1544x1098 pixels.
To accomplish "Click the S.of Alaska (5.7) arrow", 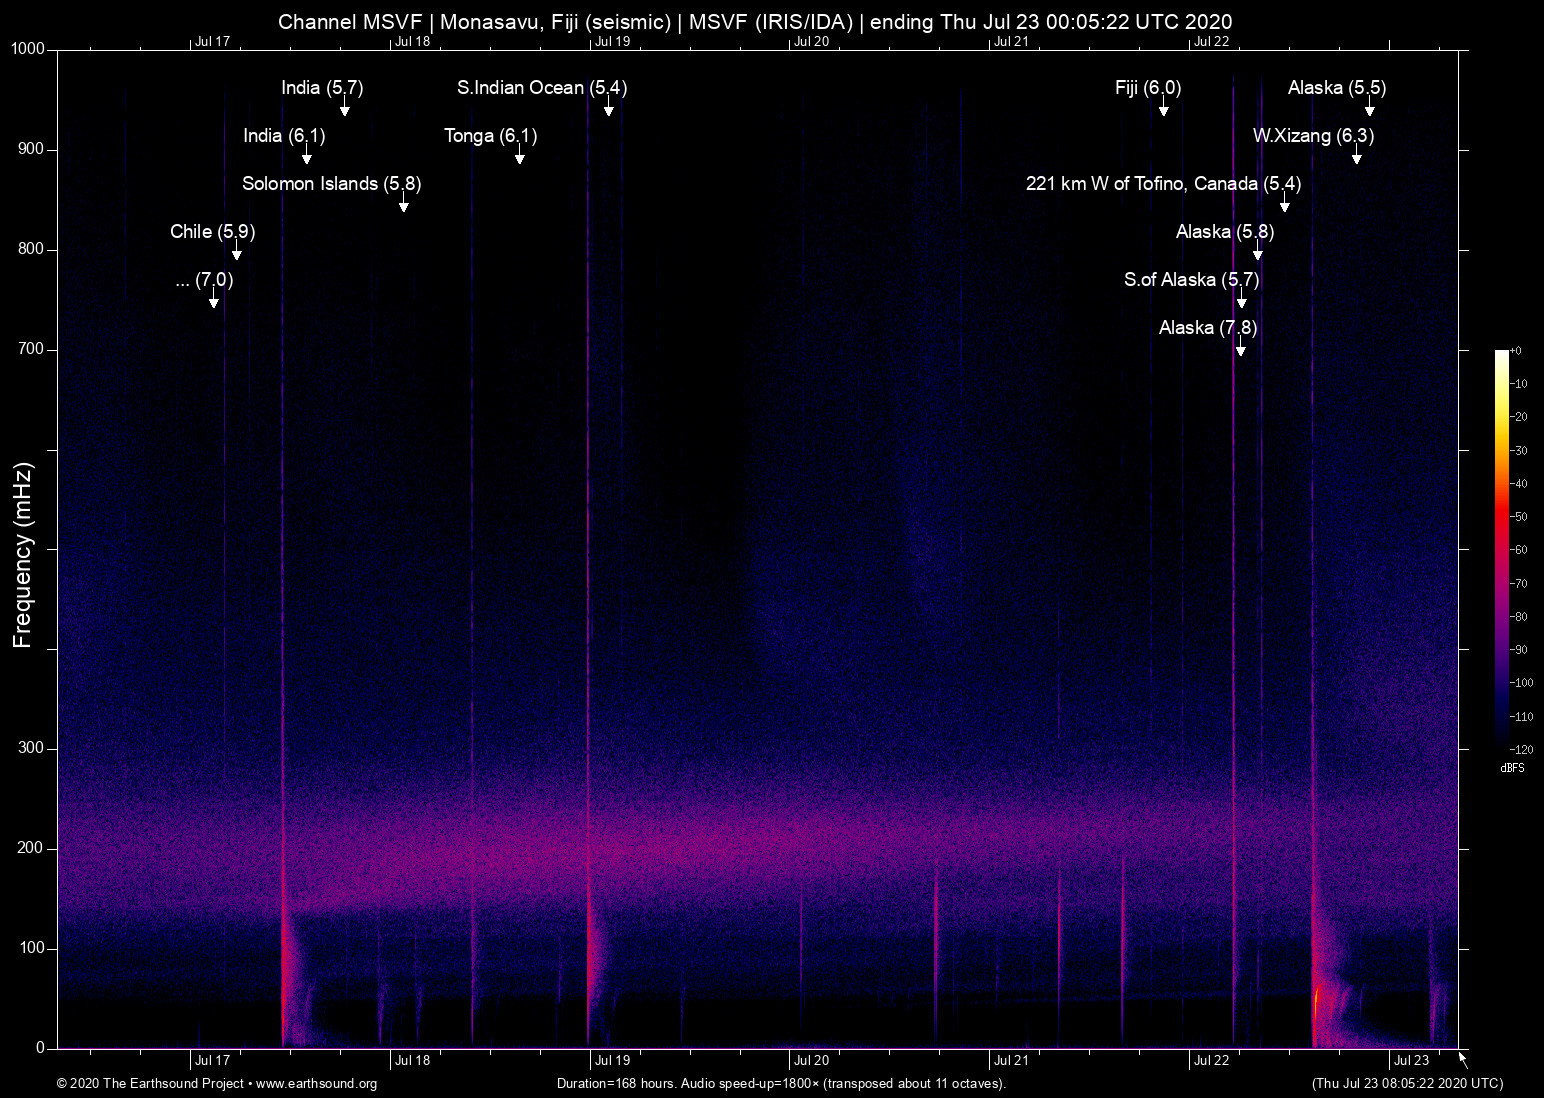I will coord(1241,302).
